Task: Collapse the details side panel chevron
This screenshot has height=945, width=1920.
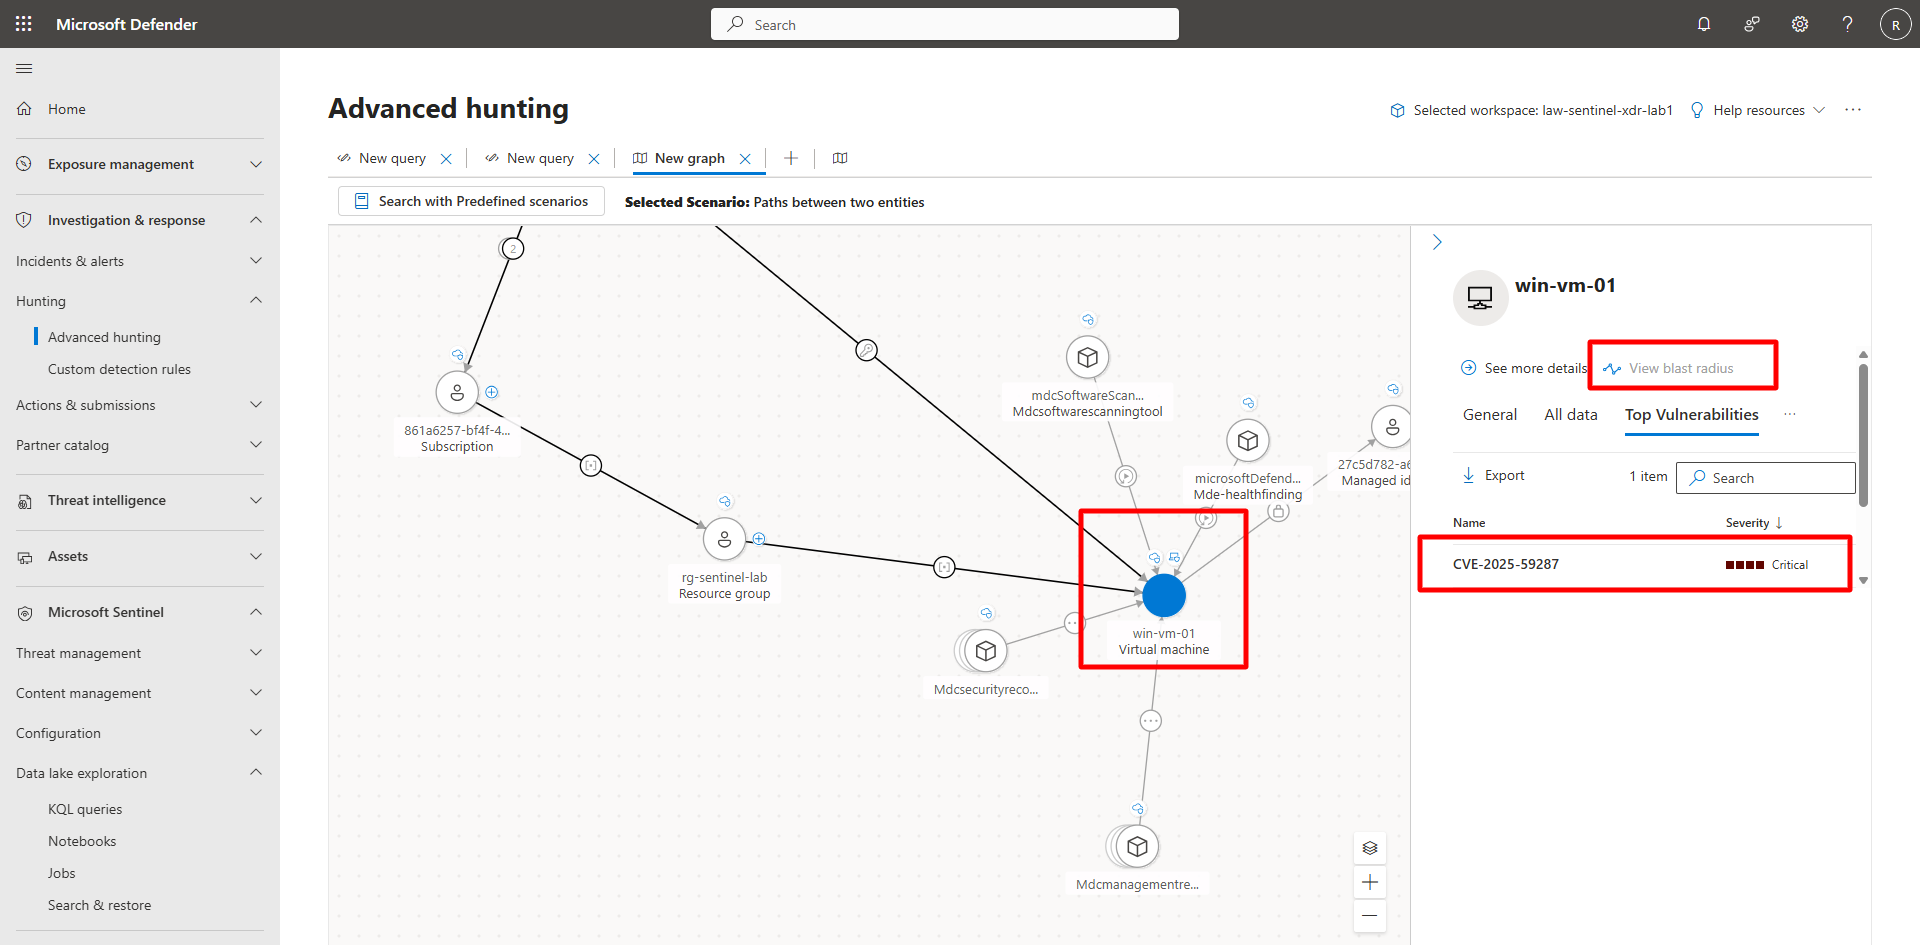Action: pyautogui.click(x=1437, y=242)
